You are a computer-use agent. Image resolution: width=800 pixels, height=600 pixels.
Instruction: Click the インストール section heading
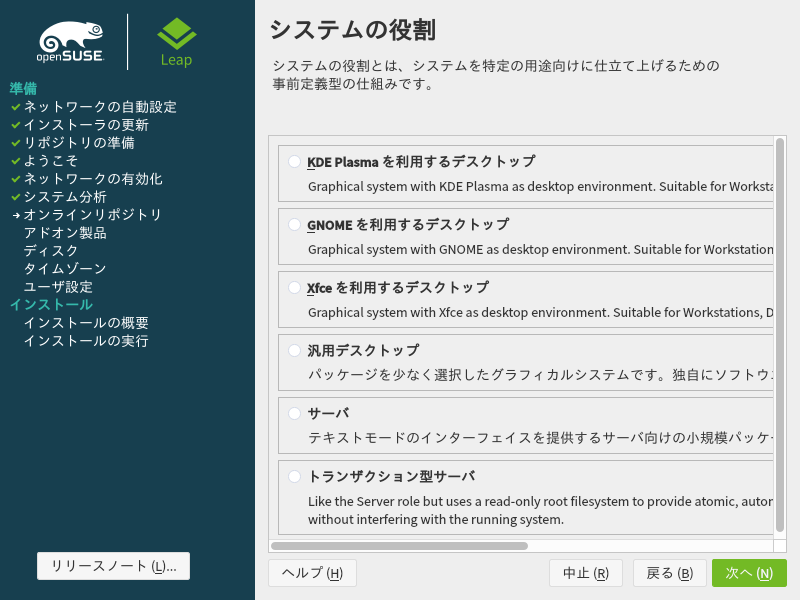51,305
